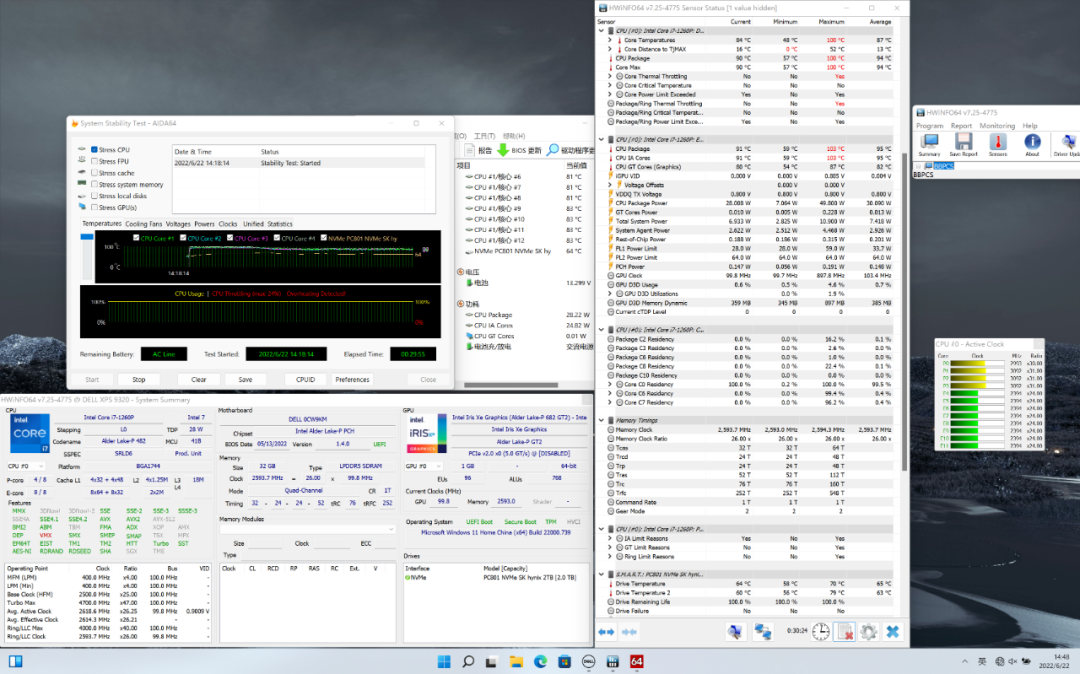
Task: Click the Summary monitor icon
Action: pos(929,143)
